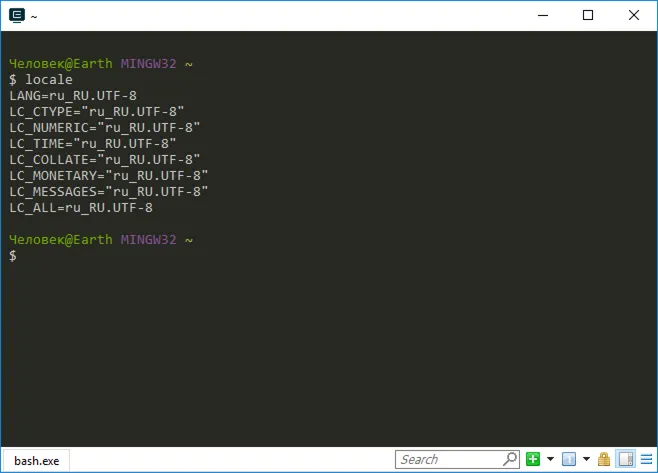Click the active console number icon
This screenshot has width=658, height=473.
[568, 459]
